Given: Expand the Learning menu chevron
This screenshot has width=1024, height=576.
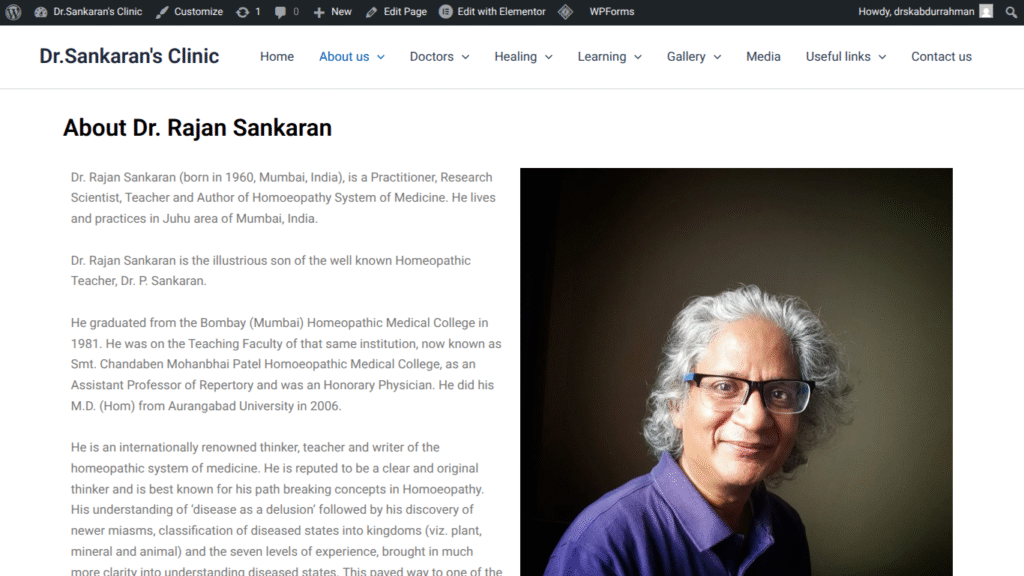Looking at the screenshot, I should (638, 57).
